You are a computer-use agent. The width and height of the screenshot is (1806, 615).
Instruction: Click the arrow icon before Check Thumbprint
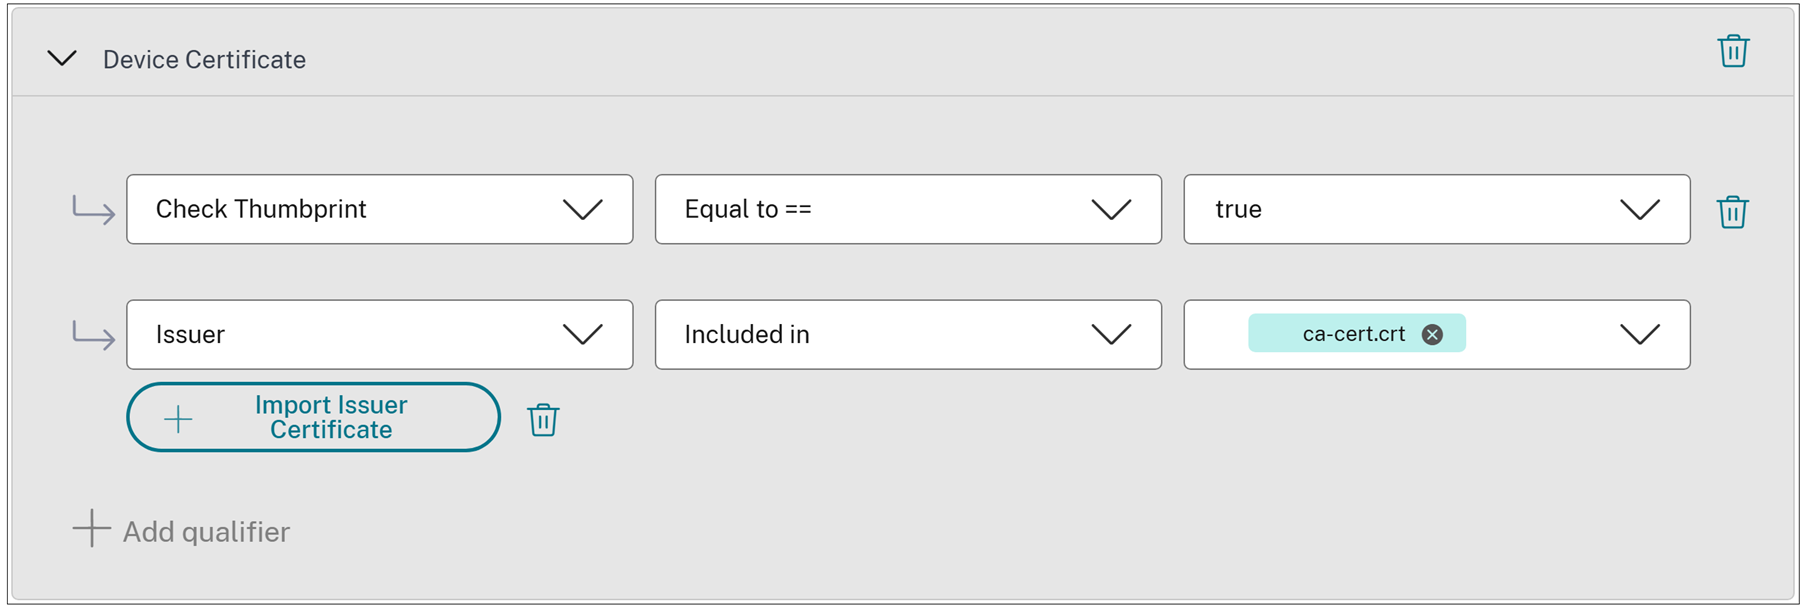(x=94, y=210)
